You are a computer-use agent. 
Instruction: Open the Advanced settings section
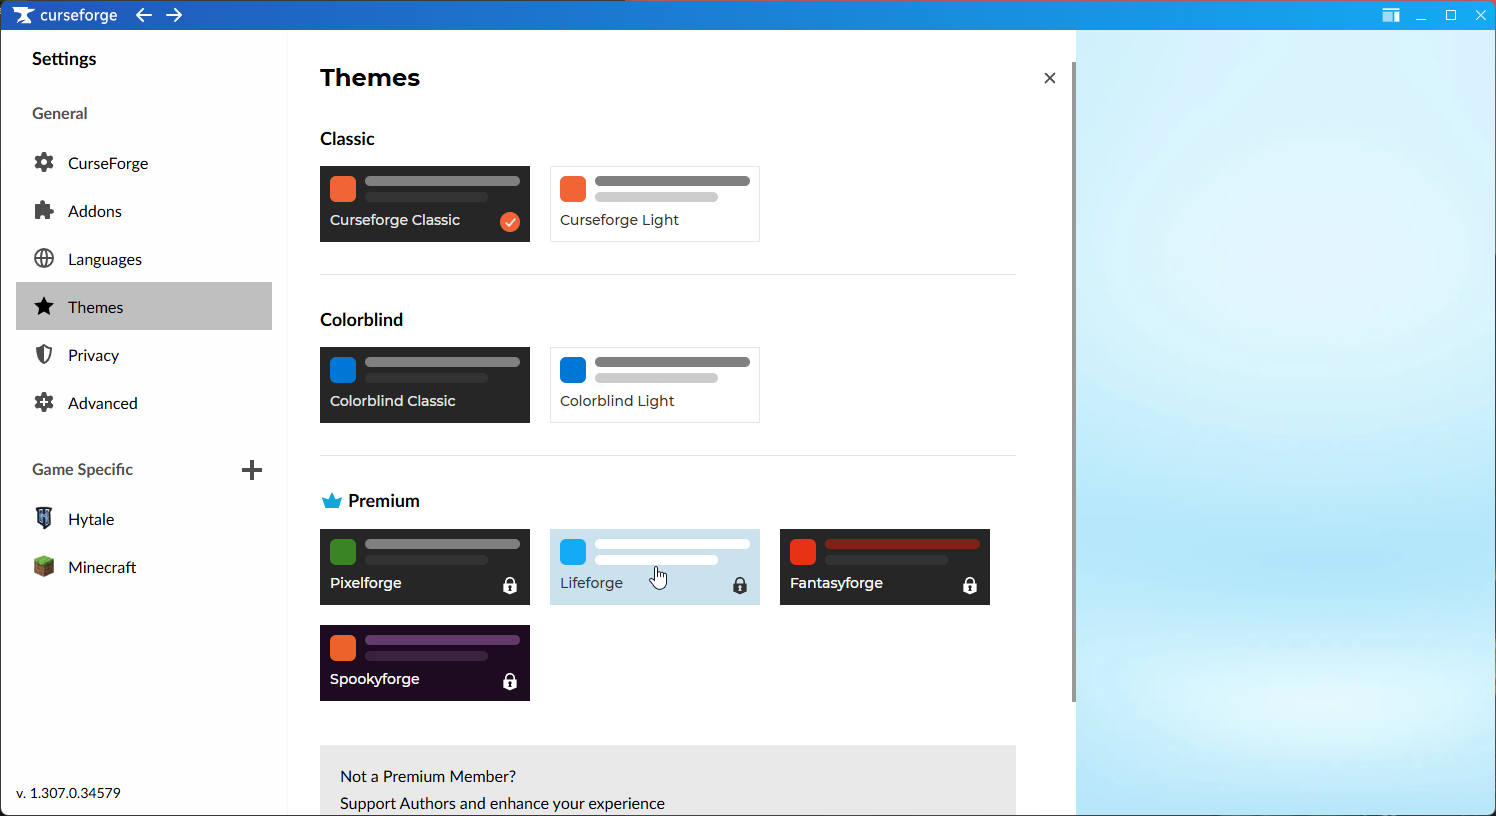click(x=144, y=402)
